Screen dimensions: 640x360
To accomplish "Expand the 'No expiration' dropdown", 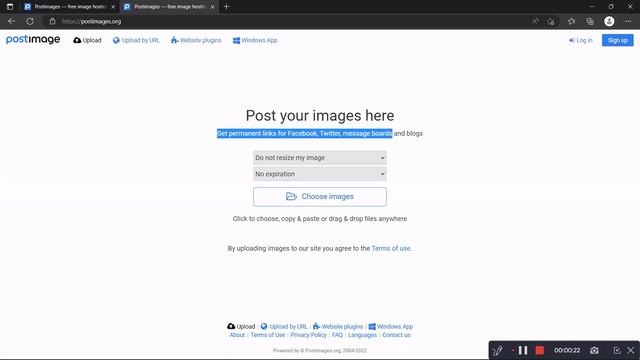I will (320, 174).
